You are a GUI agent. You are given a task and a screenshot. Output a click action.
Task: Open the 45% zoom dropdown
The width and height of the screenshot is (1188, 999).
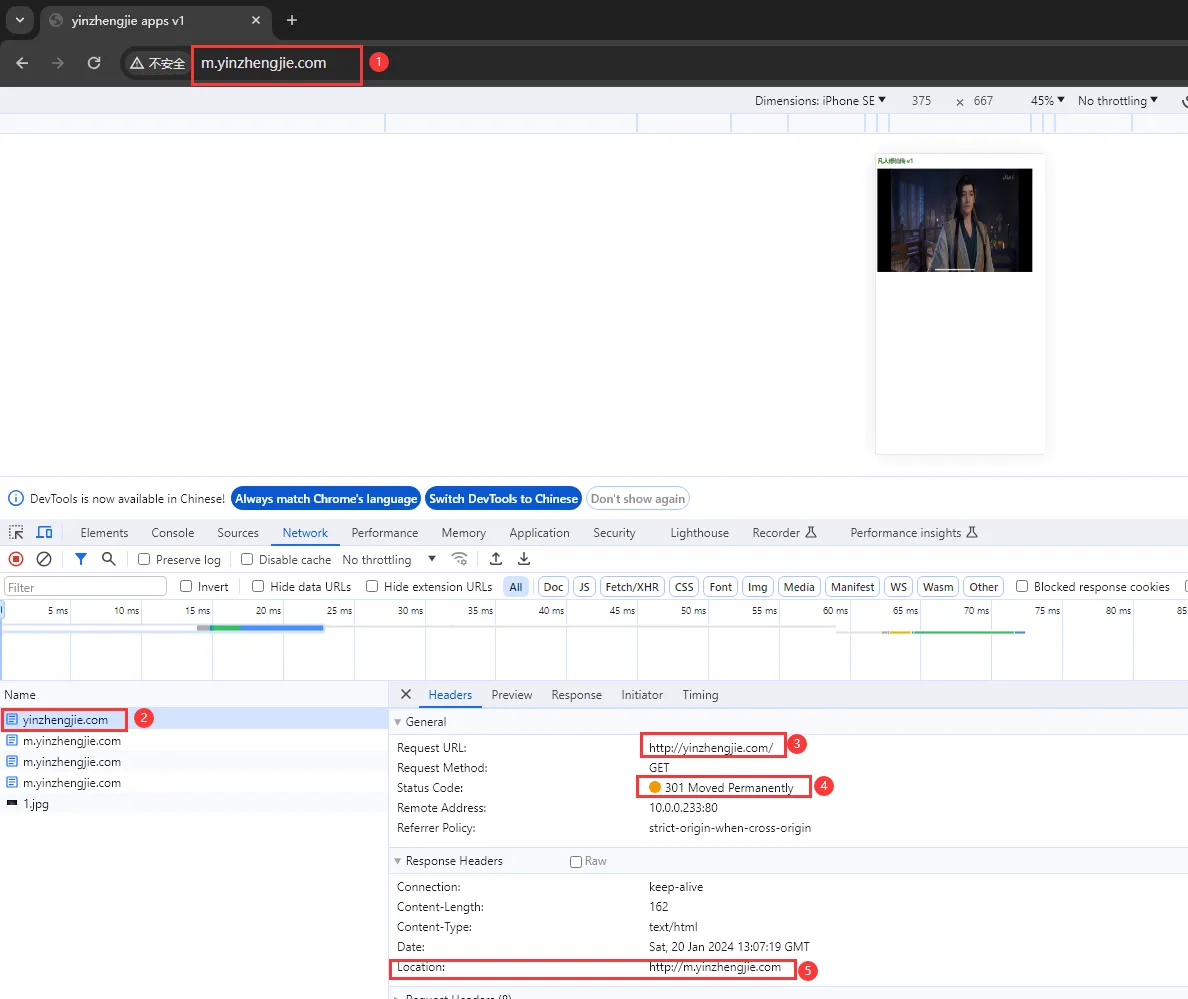(x=1047, y=101)
